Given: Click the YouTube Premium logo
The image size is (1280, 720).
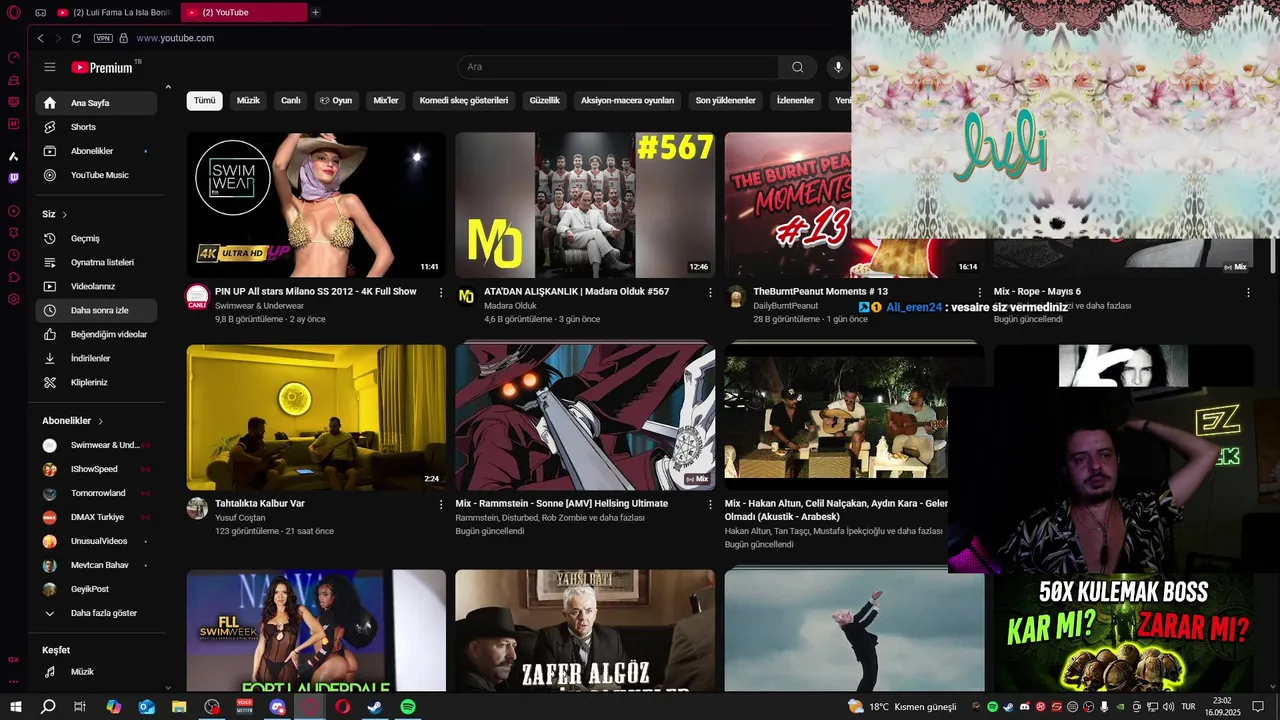Looking at the screenshot, I should click(105, 67).
